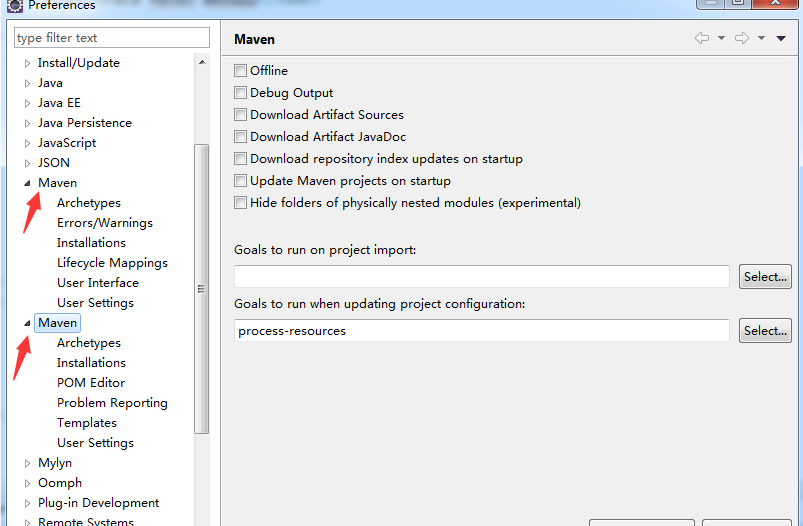The image size is (803, 526).
Task: Select the Install/Update preference item
Action: point(78,63)
